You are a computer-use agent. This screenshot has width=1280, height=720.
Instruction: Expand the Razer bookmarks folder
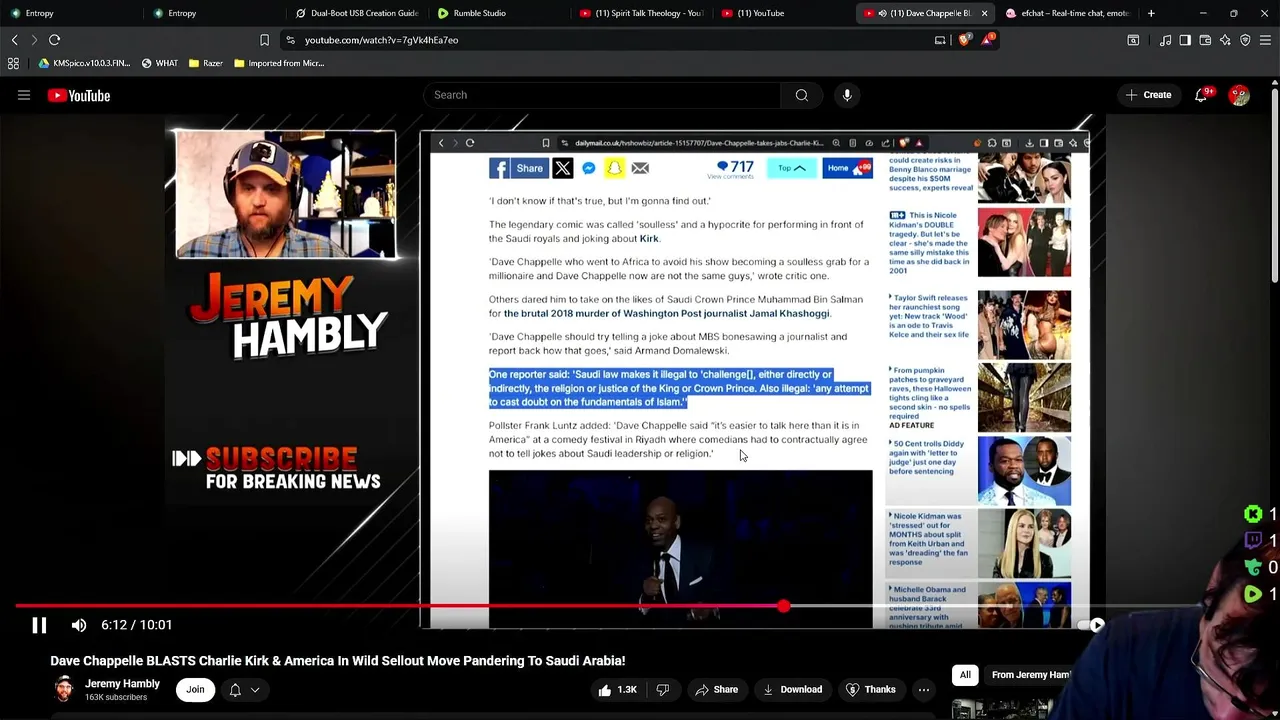click(205, 63)
